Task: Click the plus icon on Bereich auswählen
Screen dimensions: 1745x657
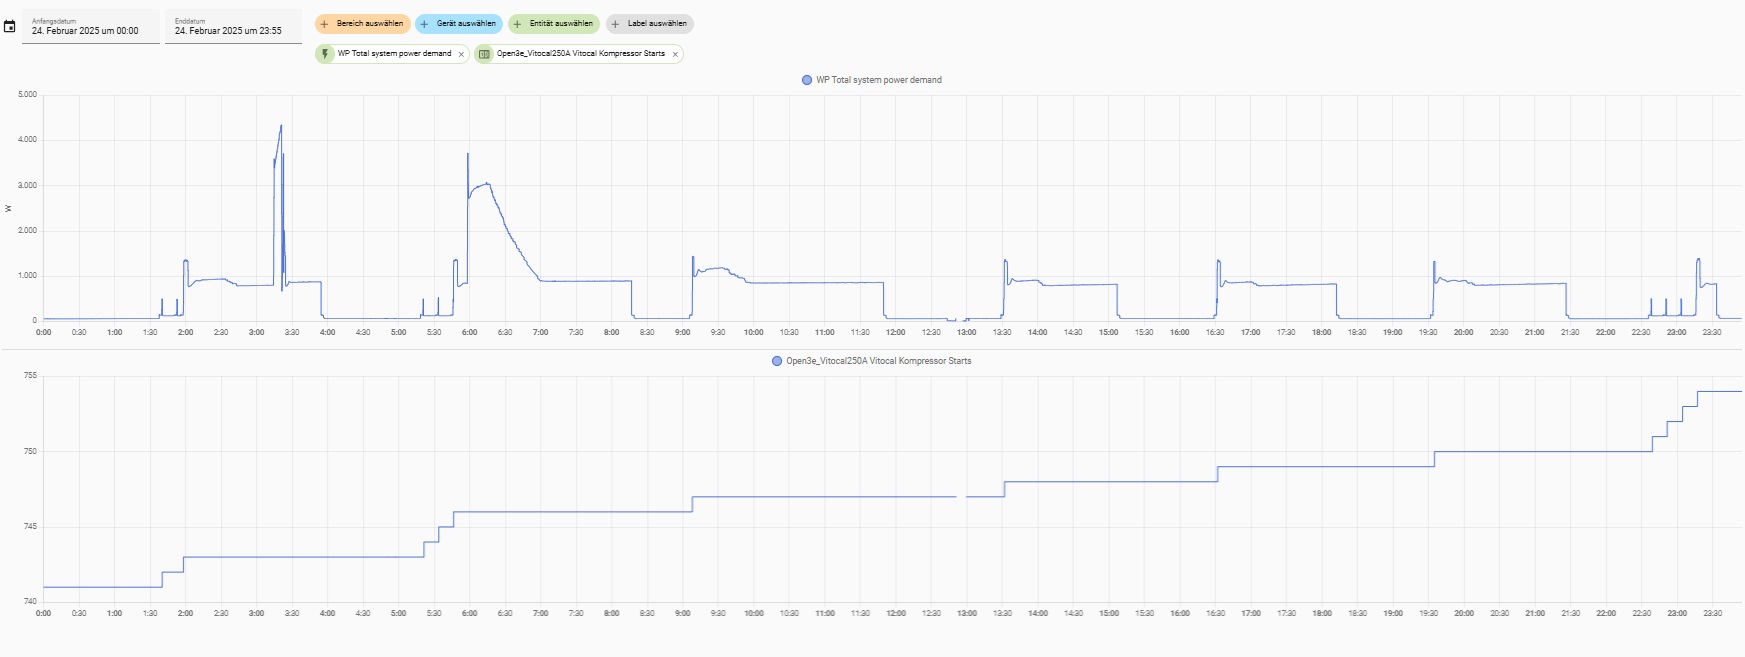Action: tap(324, 24)
